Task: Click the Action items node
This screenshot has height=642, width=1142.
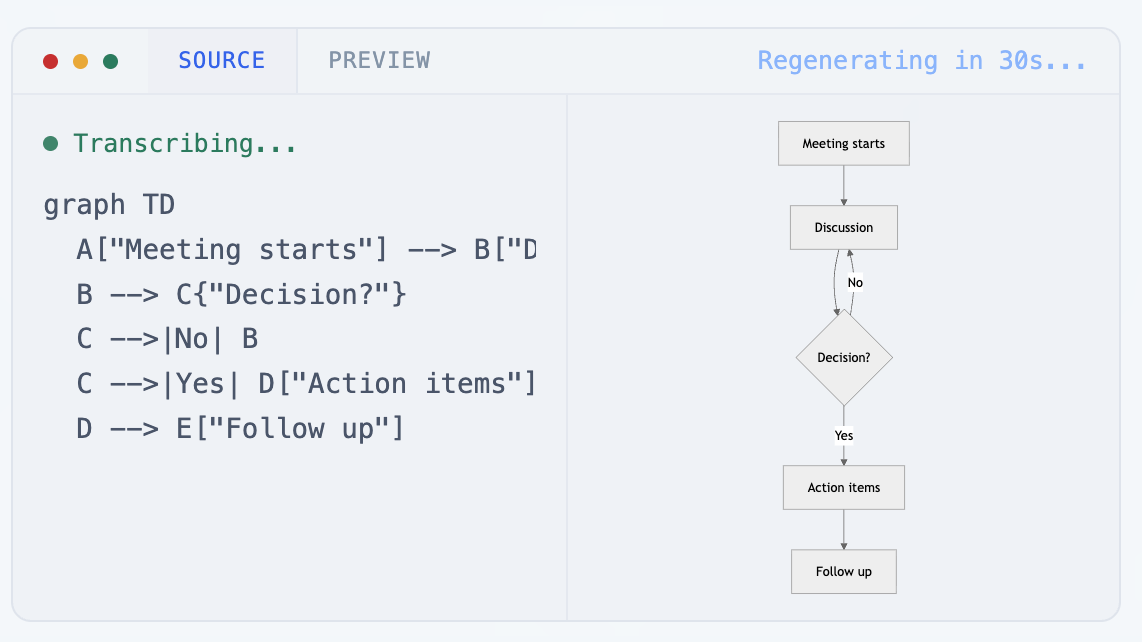Action: click(x=843, y=487)
